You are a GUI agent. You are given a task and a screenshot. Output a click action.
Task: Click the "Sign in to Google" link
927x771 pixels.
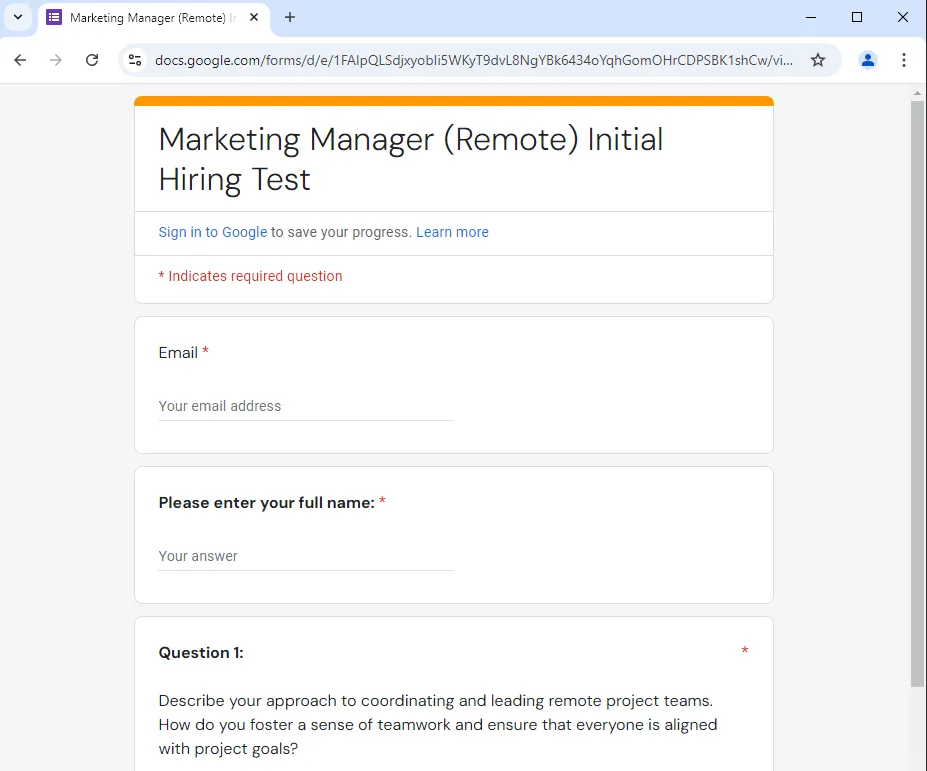coord(212,232)
